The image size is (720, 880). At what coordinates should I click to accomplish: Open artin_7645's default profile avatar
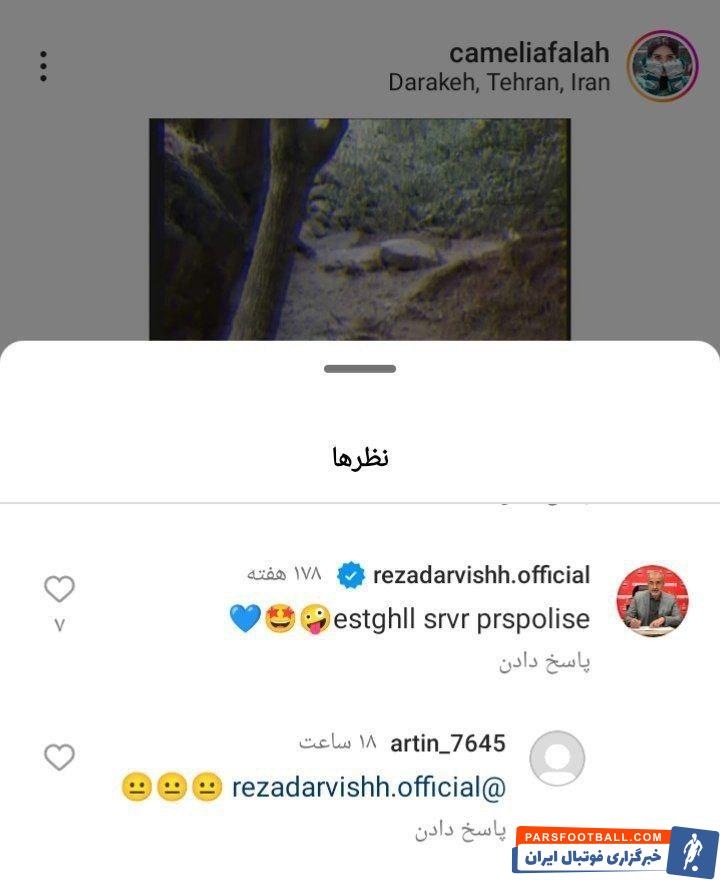coord(557,758)
